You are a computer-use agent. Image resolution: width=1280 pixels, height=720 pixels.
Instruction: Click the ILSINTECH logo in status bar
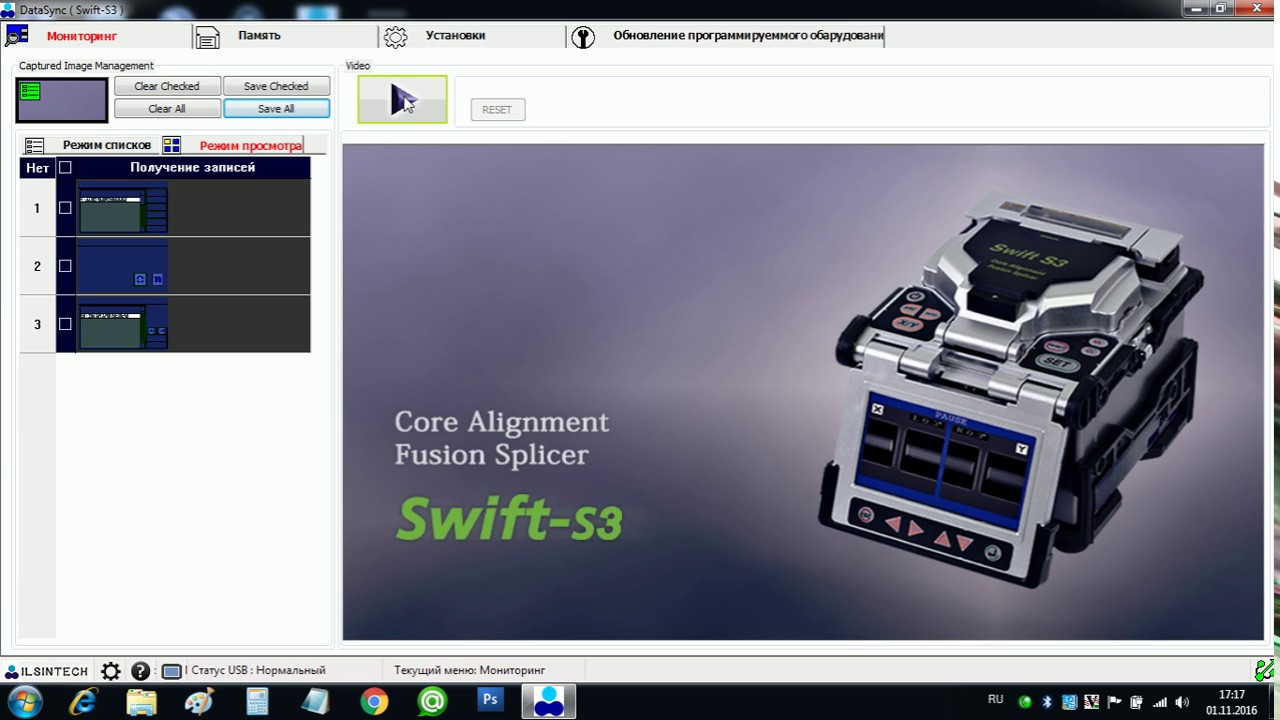tap(47, 671)
